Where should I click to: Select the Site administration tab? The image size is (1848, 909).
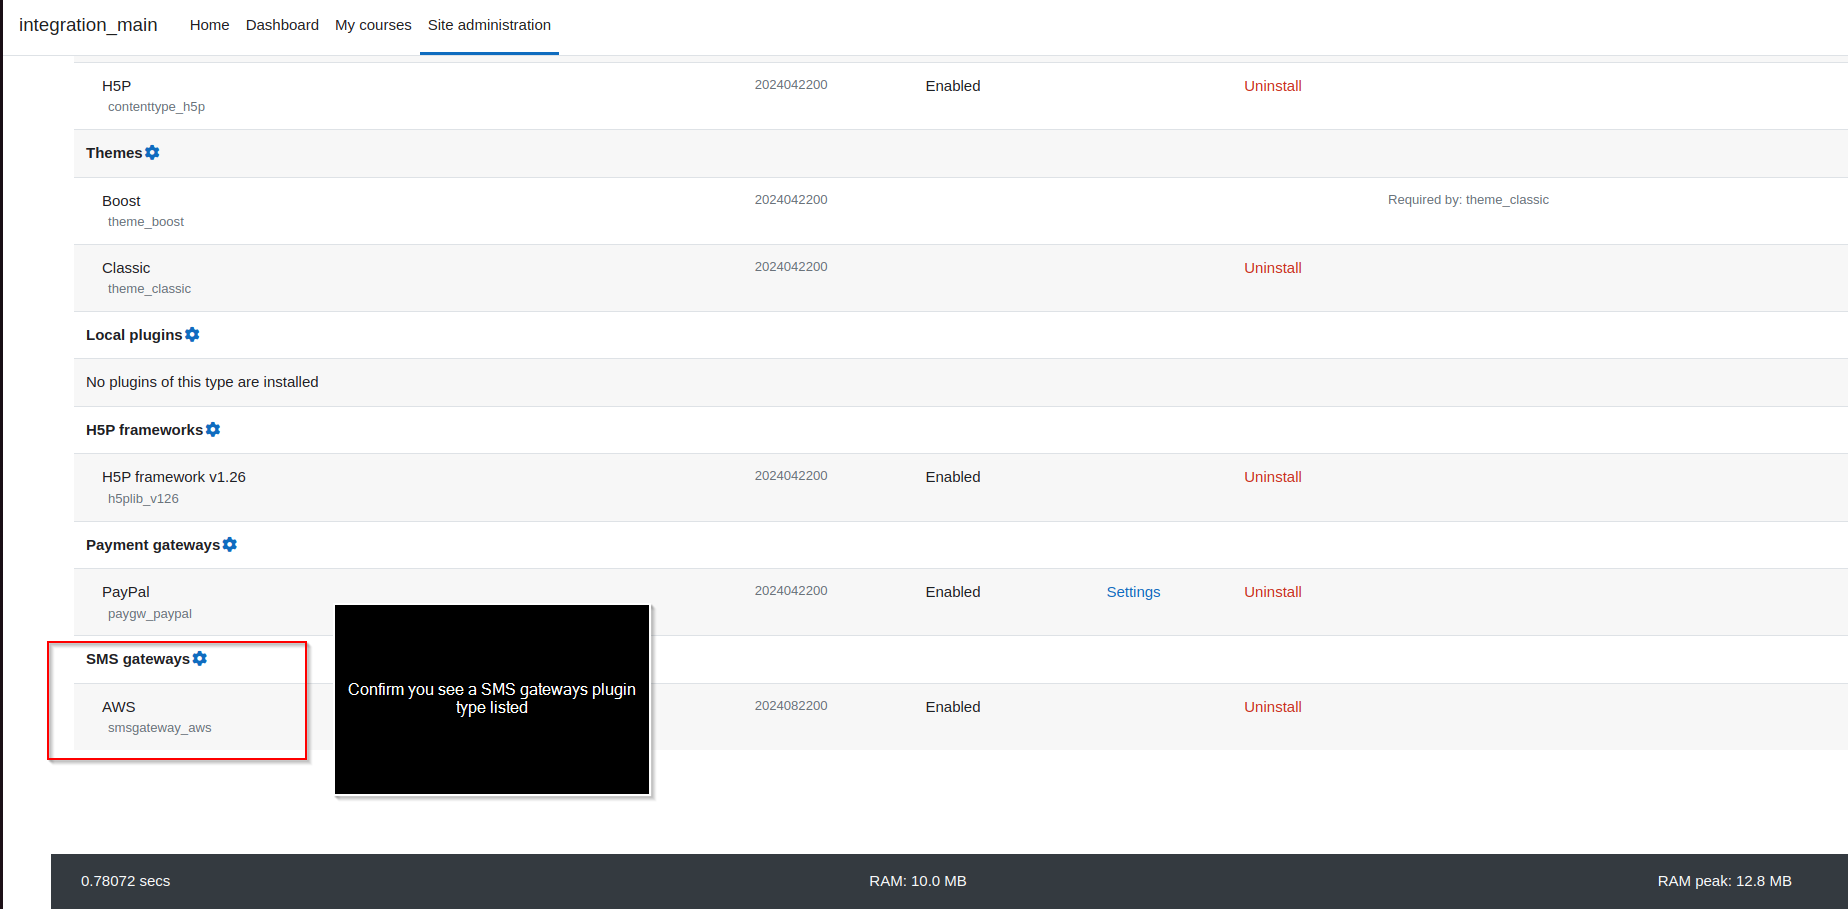tap(489, 25)
